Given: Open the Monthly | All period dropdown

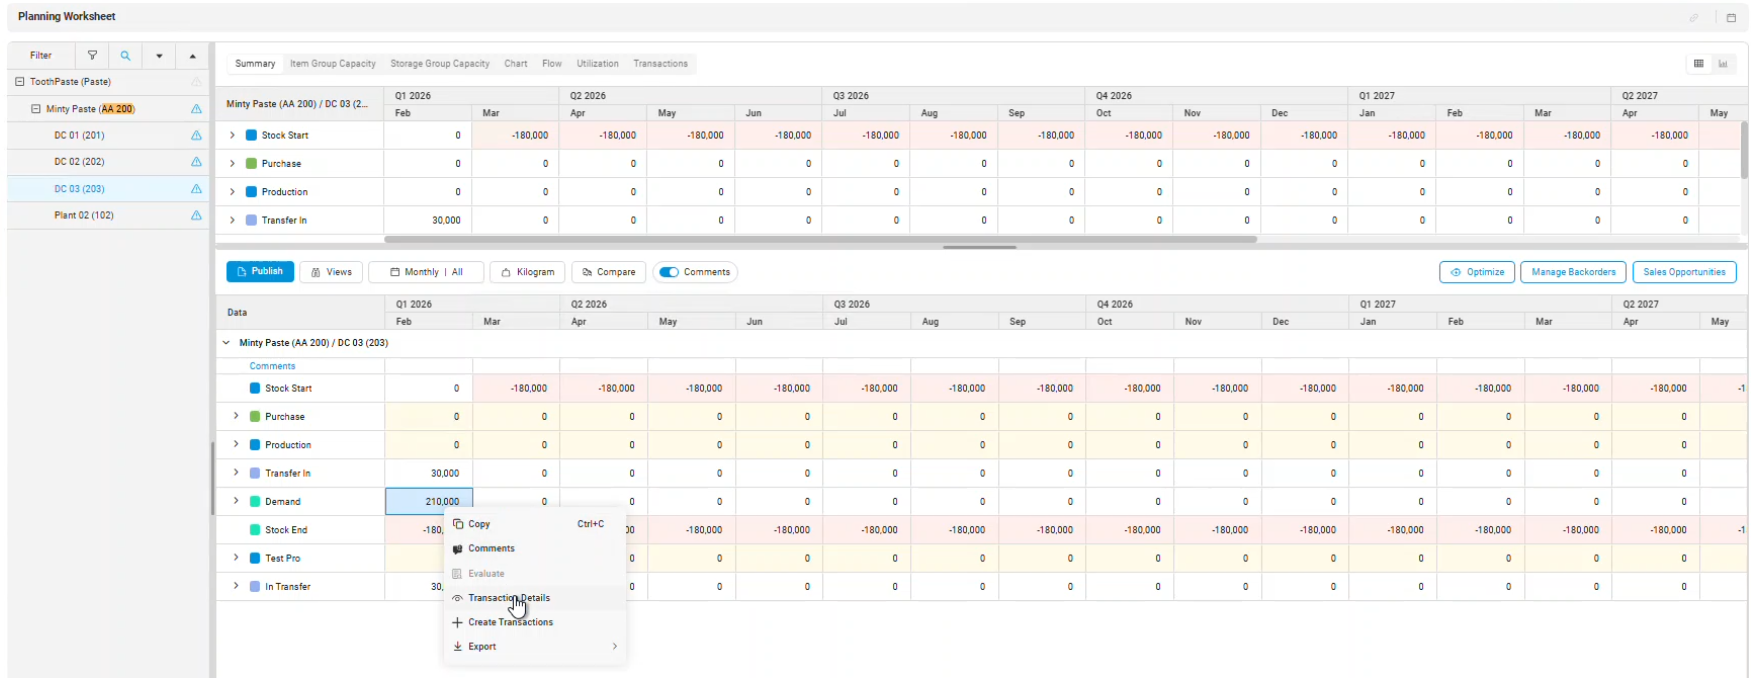Looking at the screenshot, I should click(x=426, y=272).
